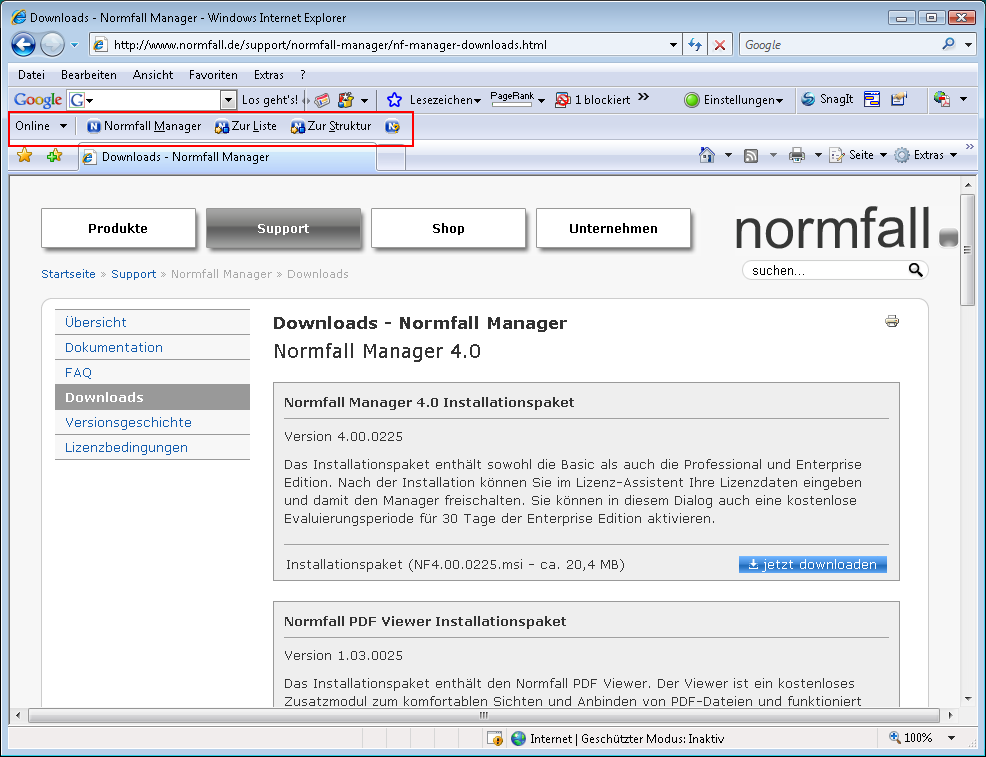
Task: Click the jetzt downloaden button
Action: click(x=812, y=564)
